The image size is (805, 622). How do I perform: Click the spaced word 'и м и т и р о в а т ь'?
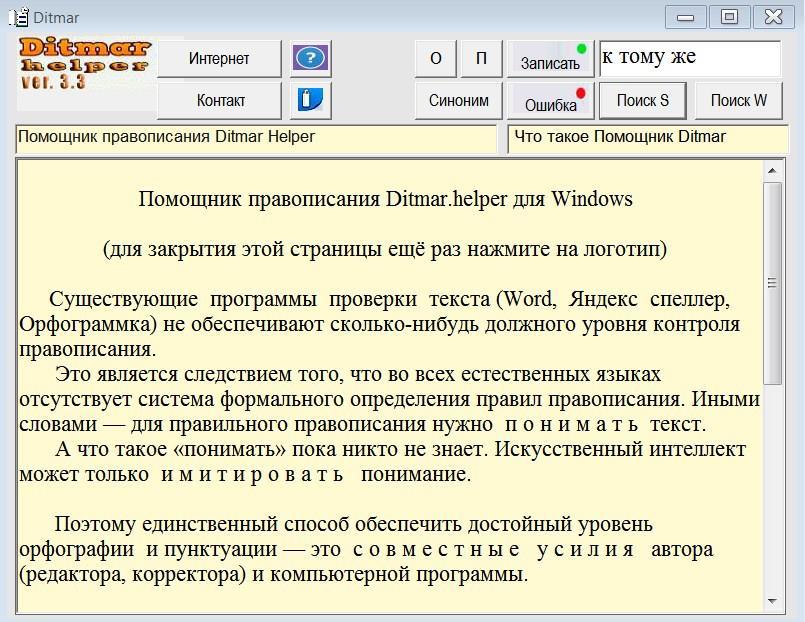(x=252, y=474)
